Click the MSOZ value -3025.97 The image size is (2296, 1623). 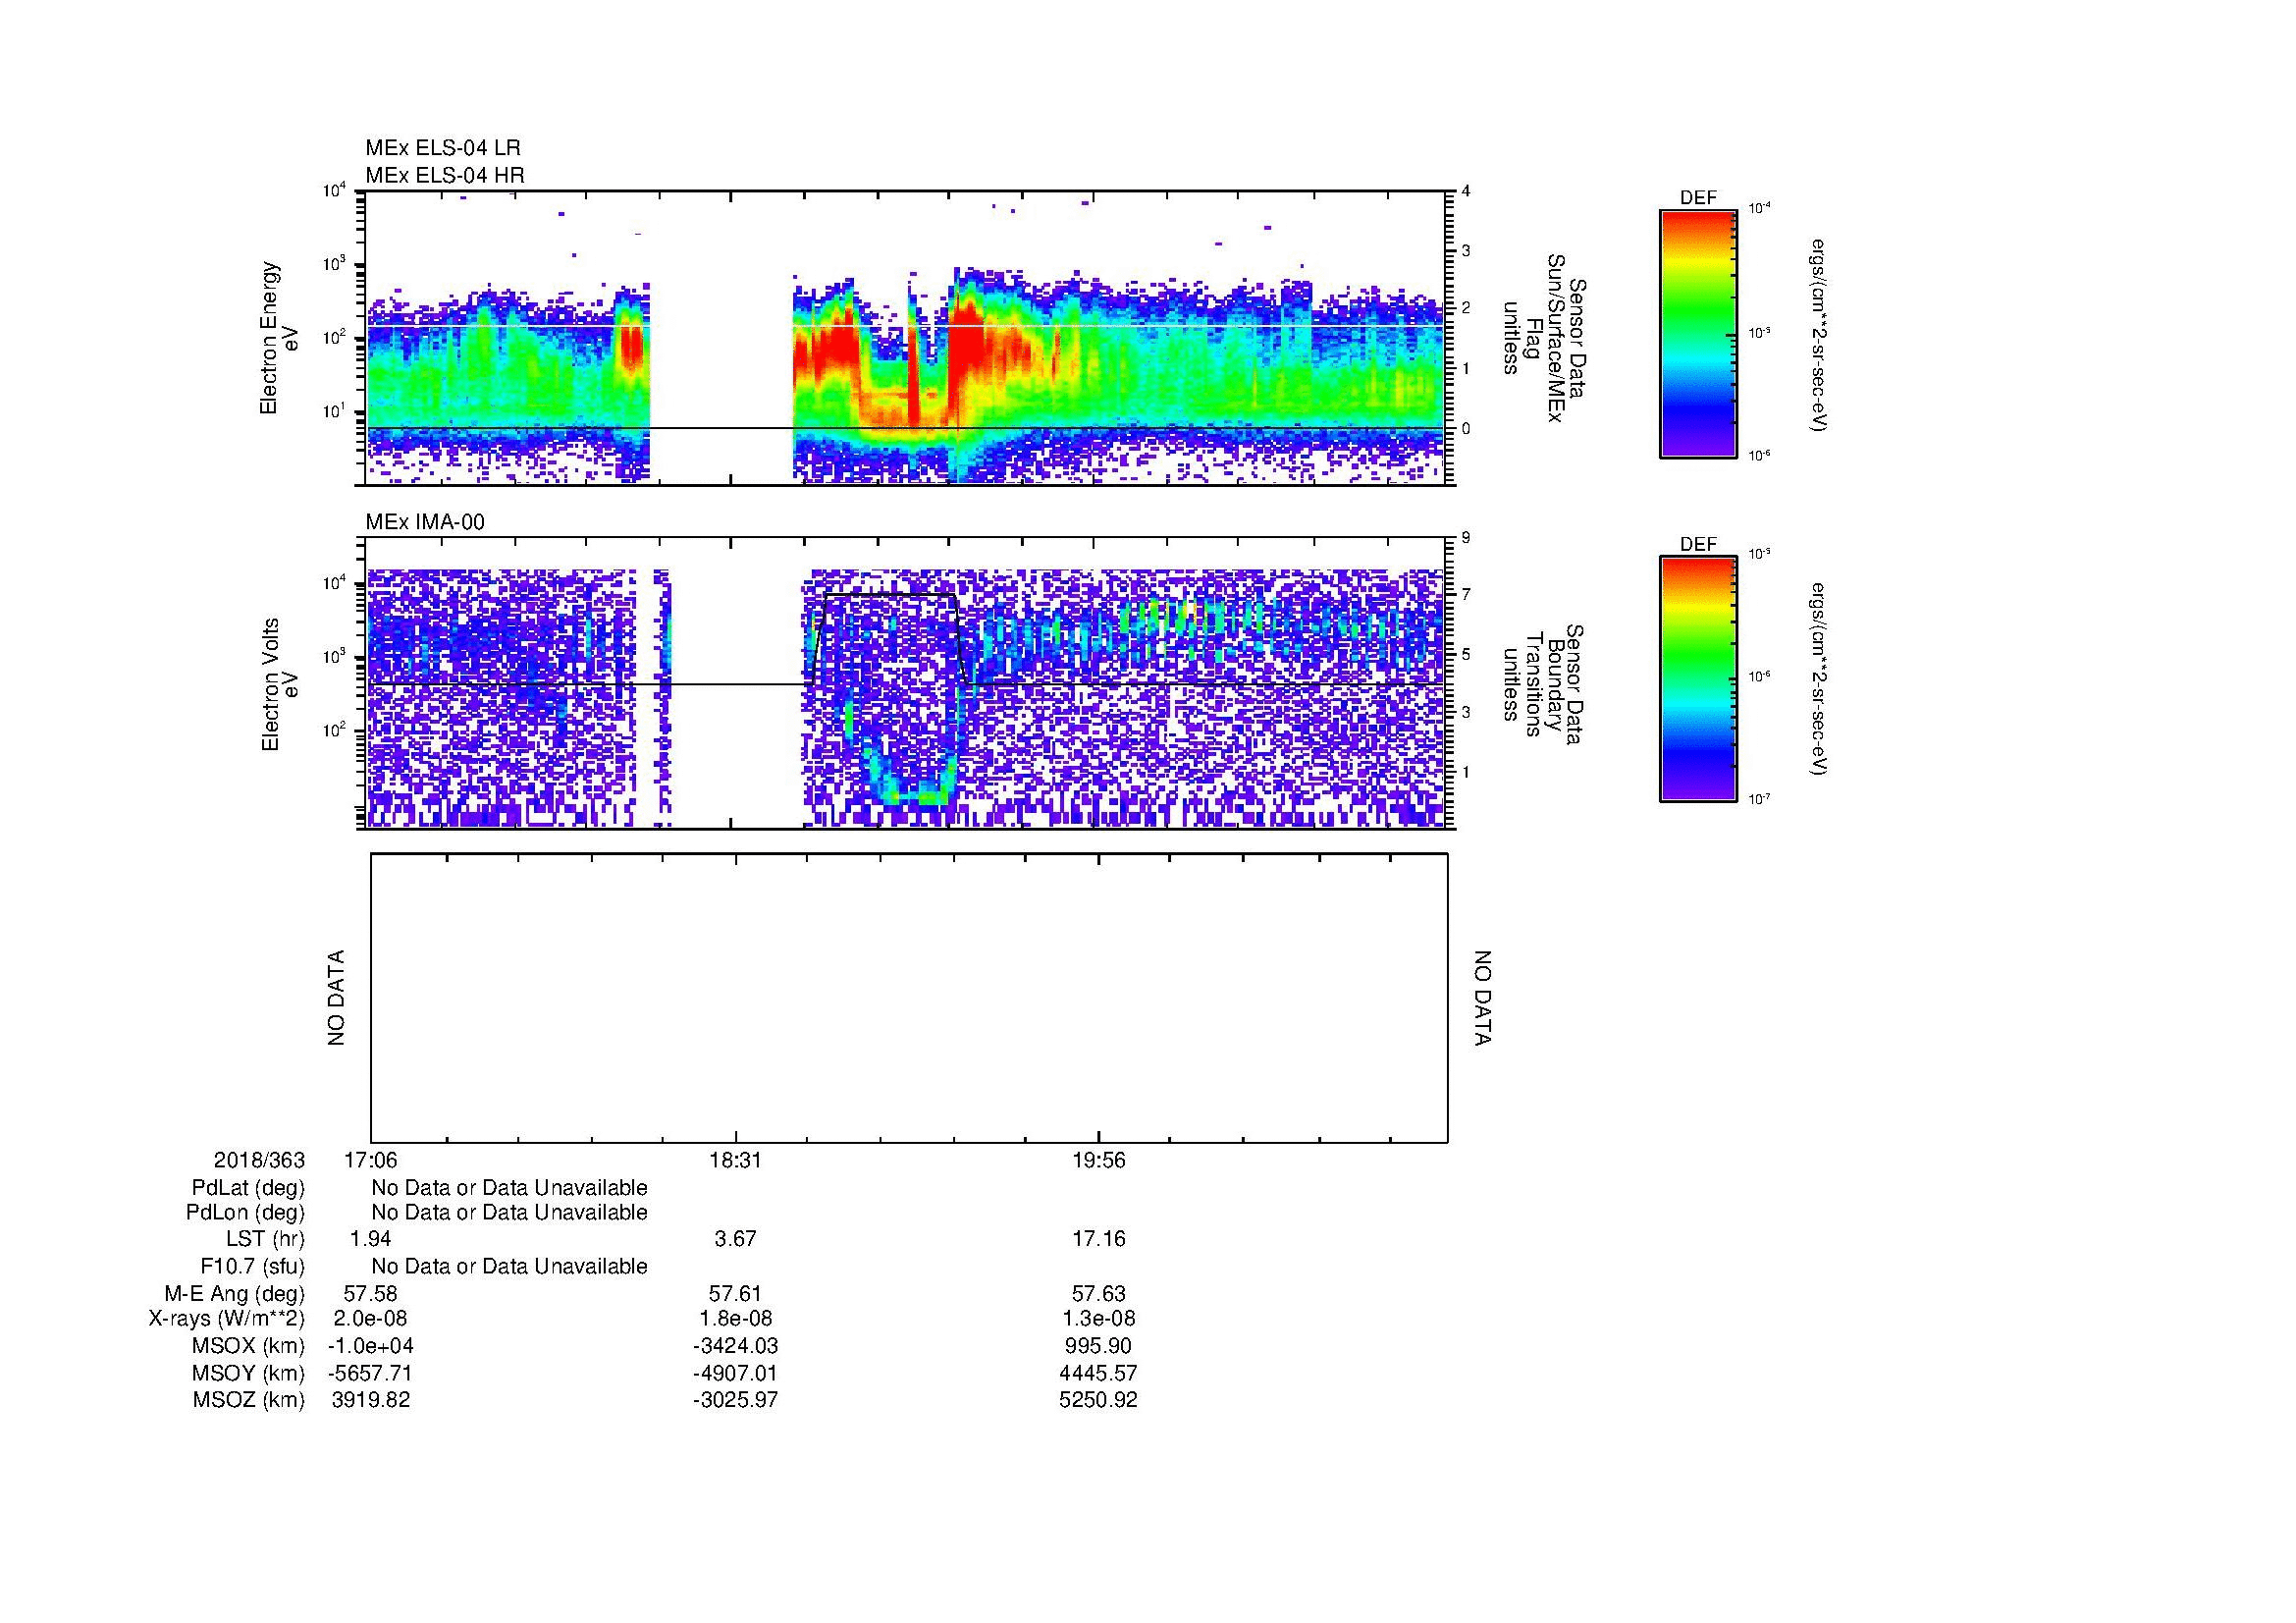click(x=735, y=1400)
